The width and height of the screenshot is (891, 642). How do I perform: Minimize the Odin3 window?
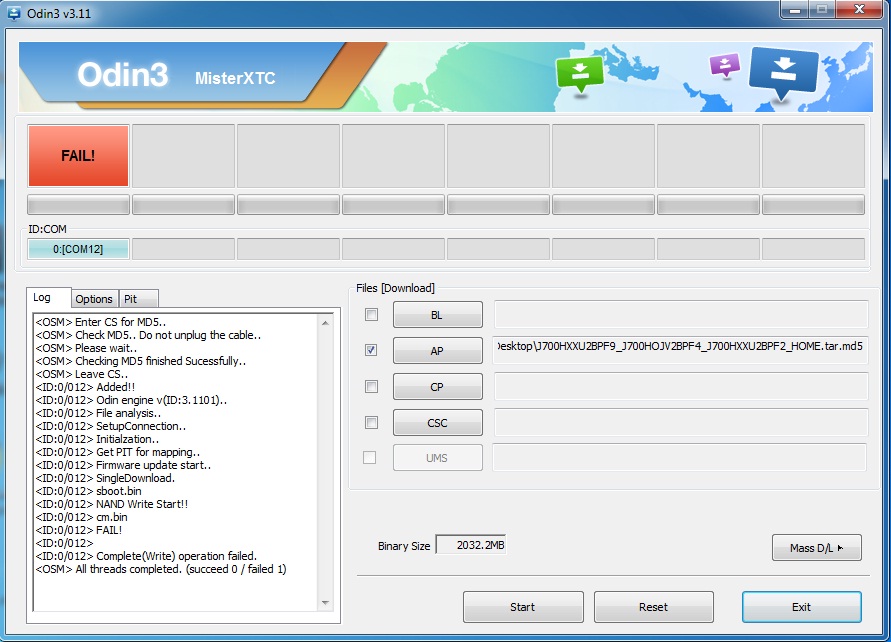click(794, 10)
